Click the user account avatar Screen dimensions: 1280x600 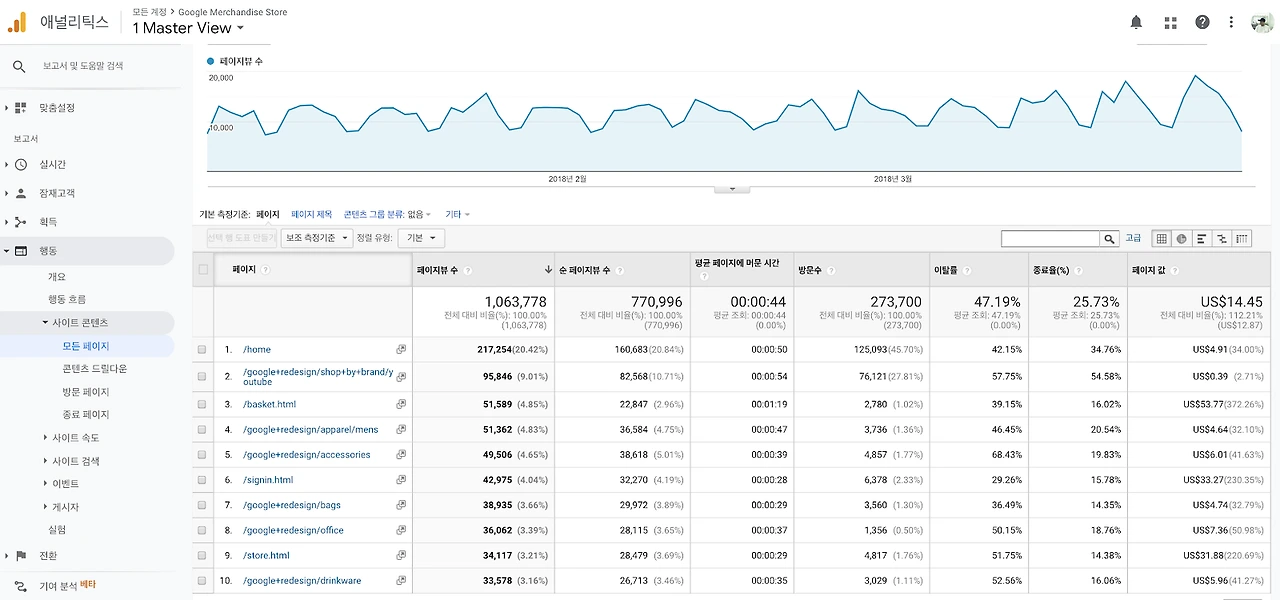click(x=1262, y=22)
